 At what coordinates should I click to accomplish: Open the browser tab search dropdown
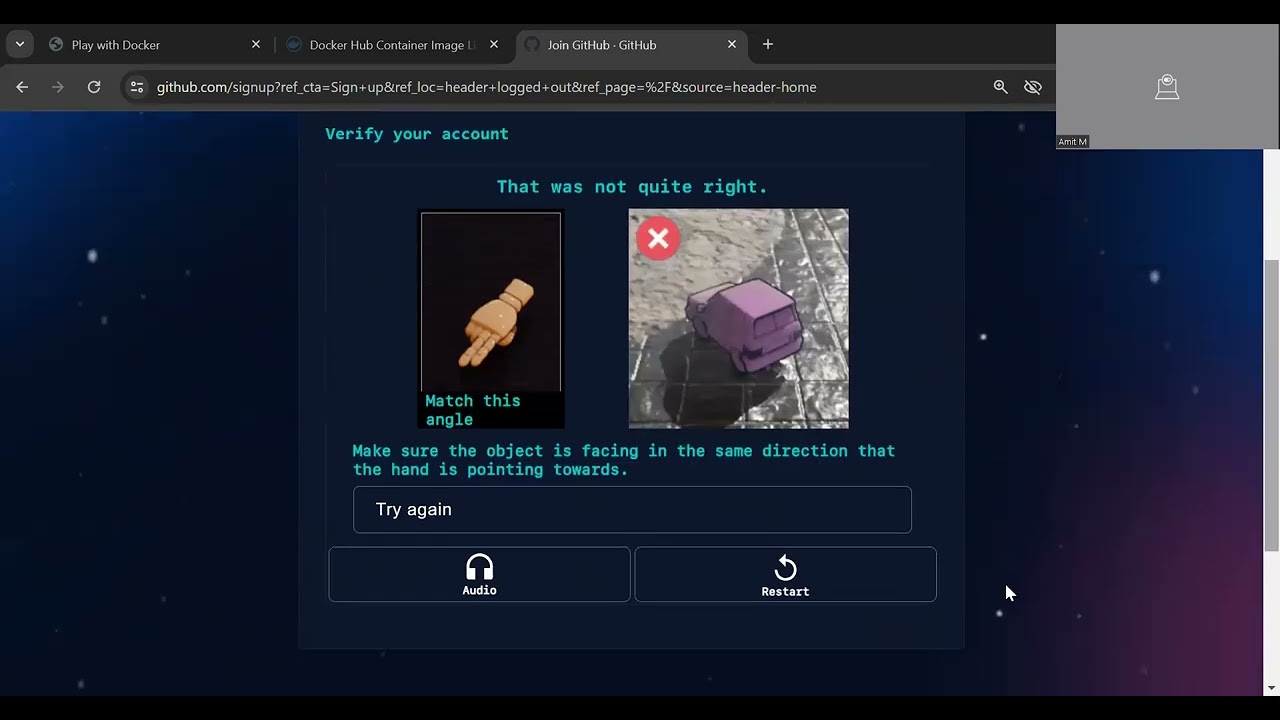click(x=20, y=44)
